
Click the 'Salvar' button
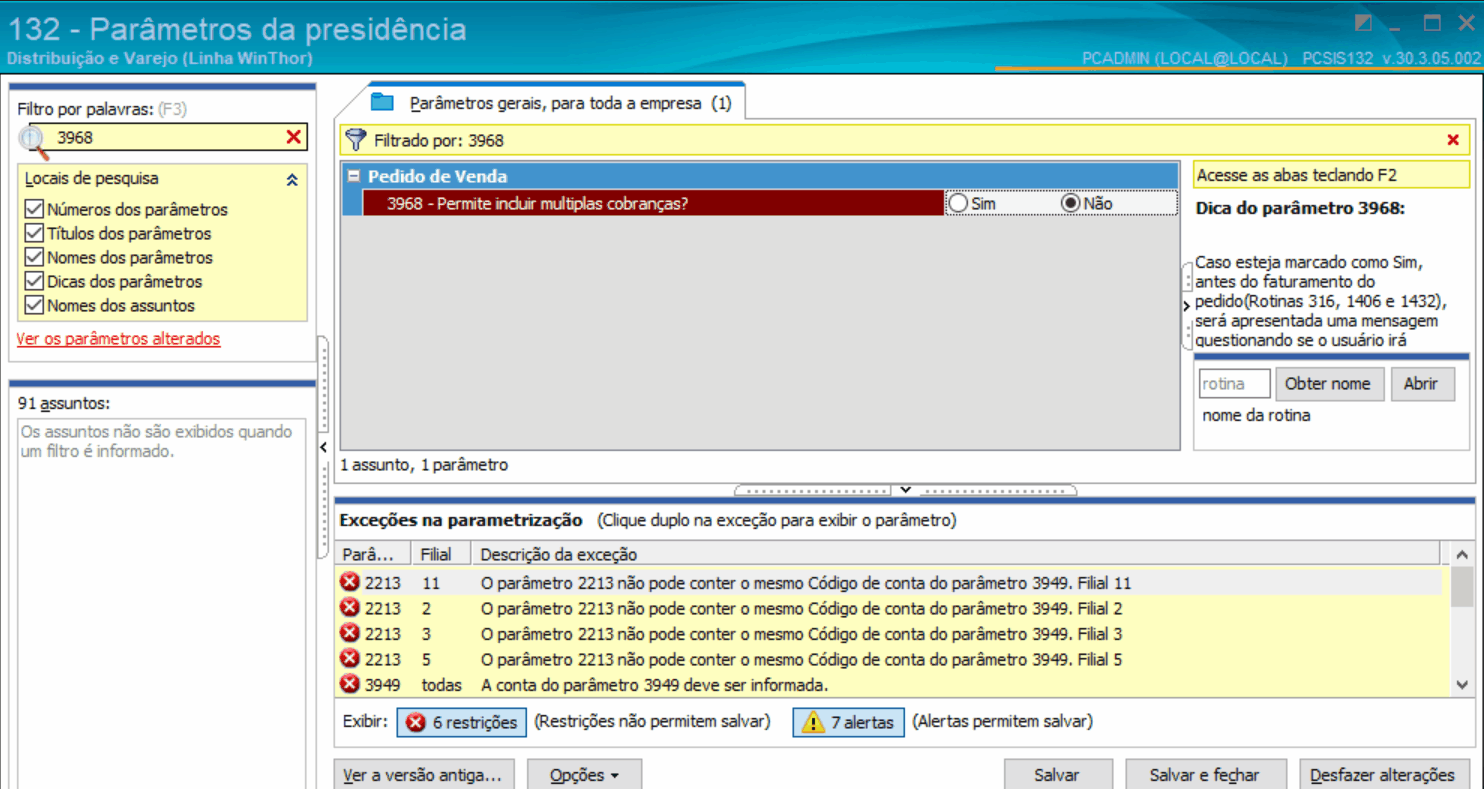tap(1058, 775)
